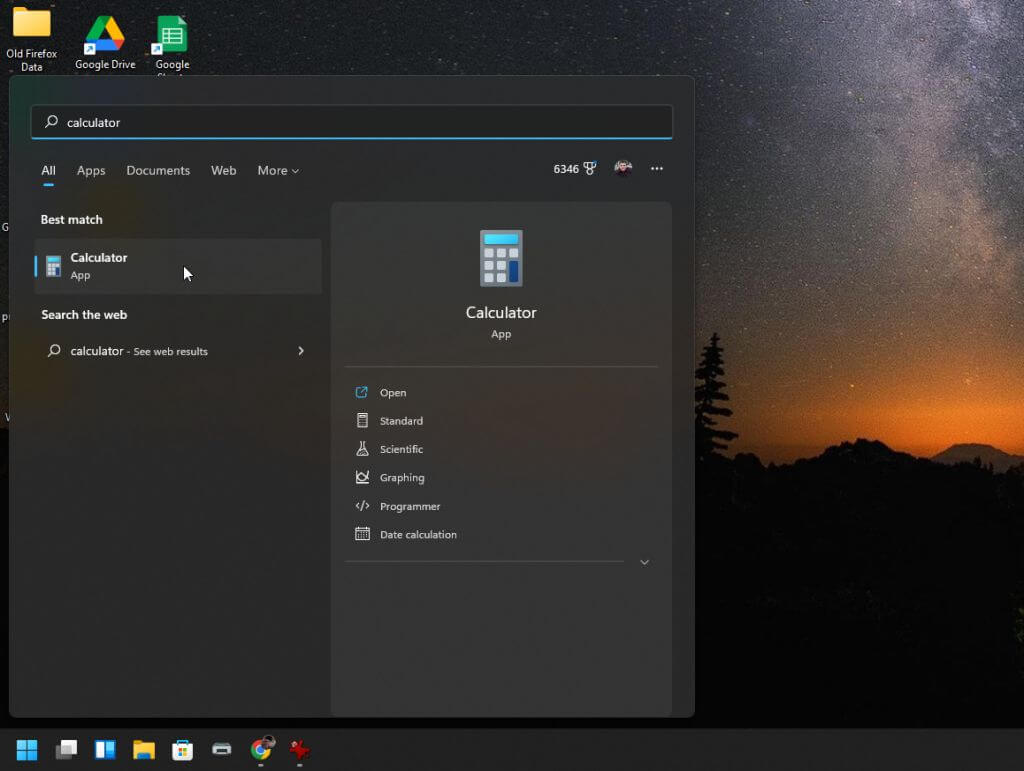Screen dimensions: 1024x771
Task: Launch Calculator in Programmer mode
Action: [410, 507]
